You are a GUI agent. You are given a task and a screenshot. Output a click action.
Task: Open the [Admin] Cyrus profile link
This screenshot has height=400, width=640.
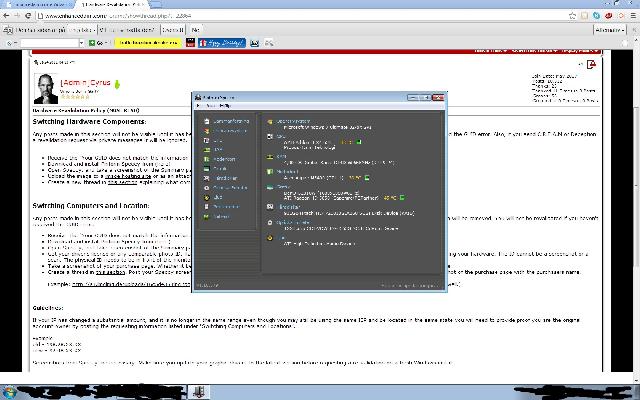85,83
